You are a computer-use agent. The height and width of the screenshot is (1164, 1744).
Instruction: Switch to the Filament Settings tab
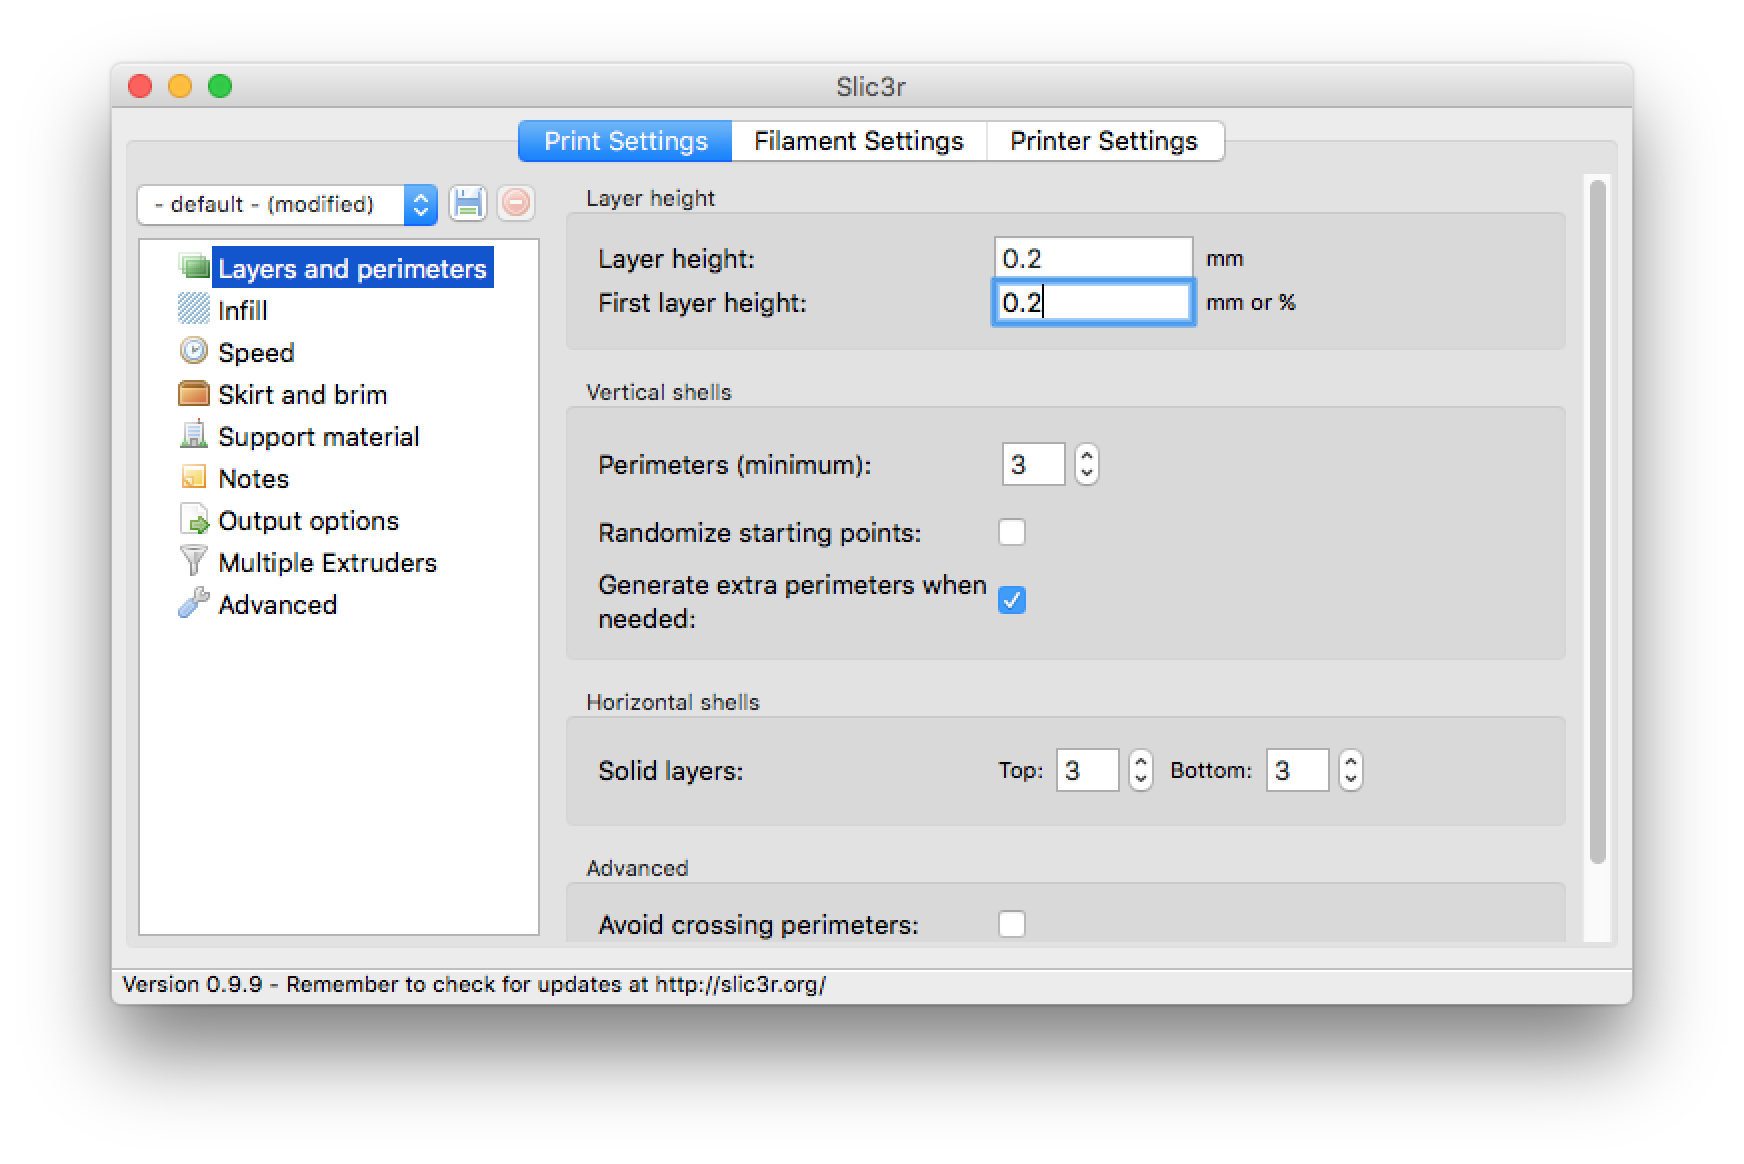(x=858, y=141)
